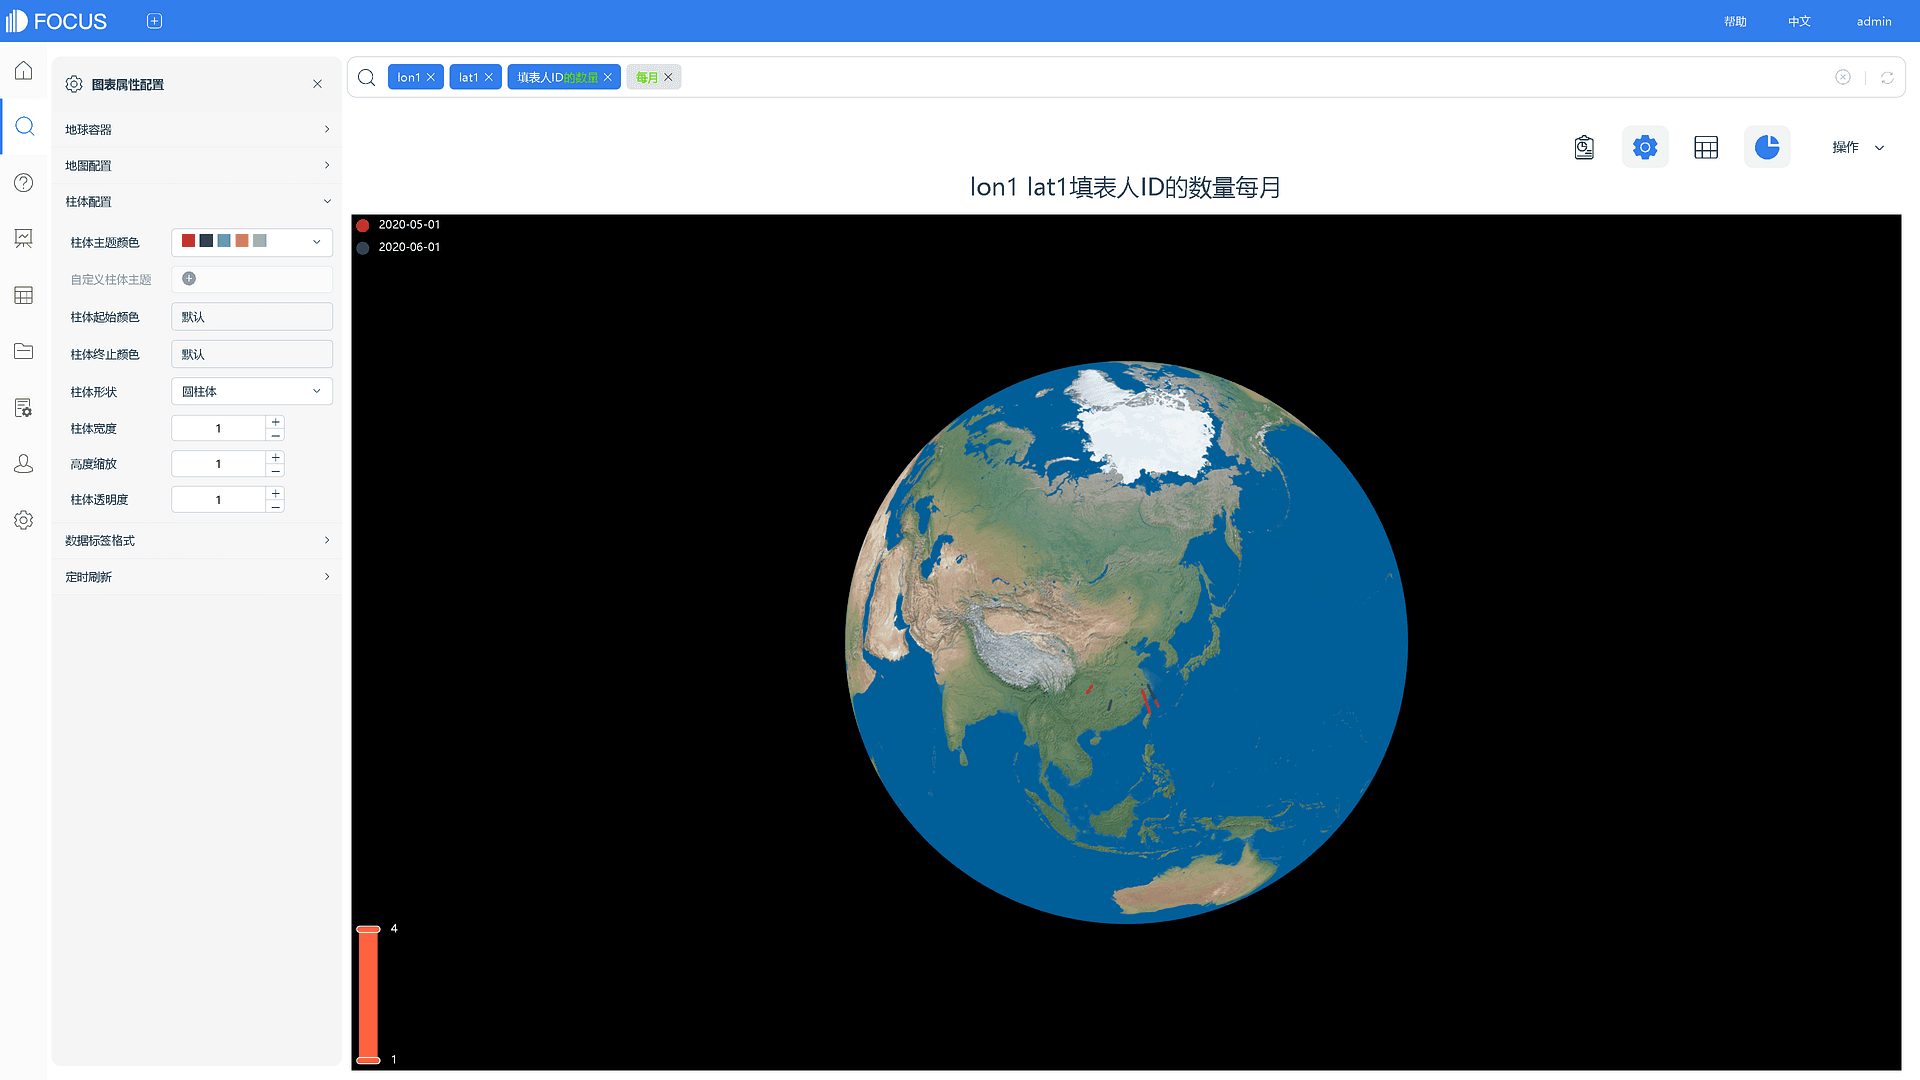The image size is (1920, 1080).
Task: Open the folder resources sidebar icon
Action: coord(24,351)
